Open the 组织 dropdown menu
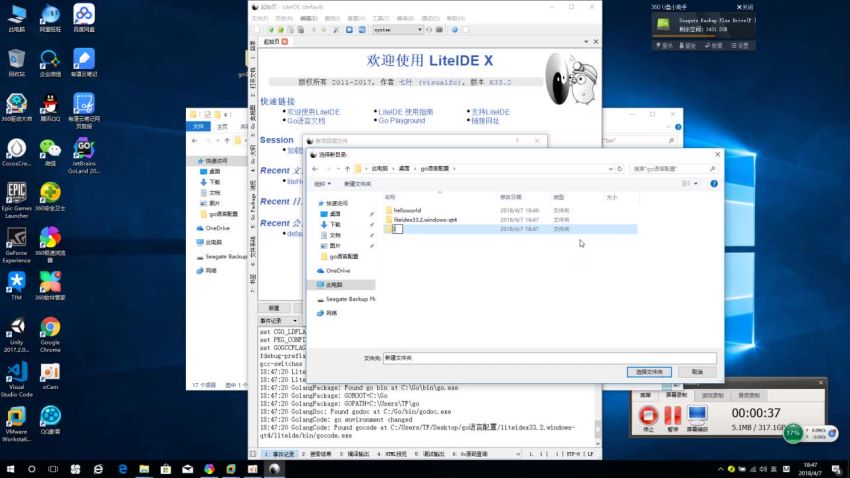 click(x=322, y=184)
